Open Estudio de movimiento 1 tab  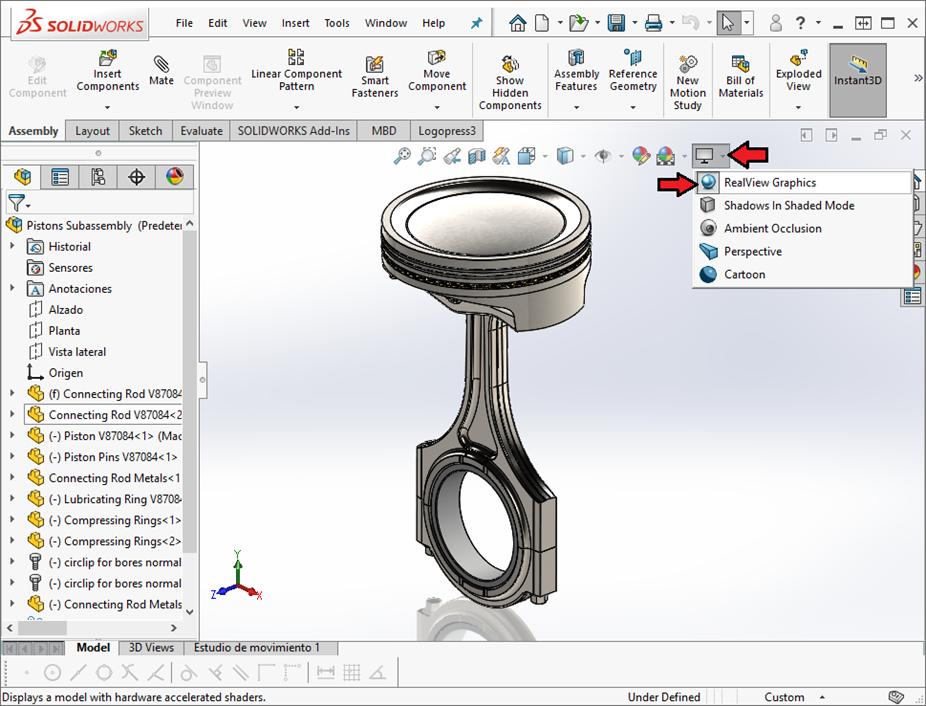[x=257, y=648]
